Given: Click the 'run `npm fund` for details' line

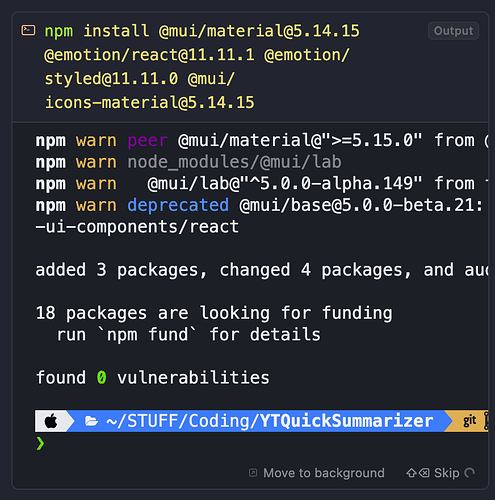Looking at the screenshot, I should 188,335.
